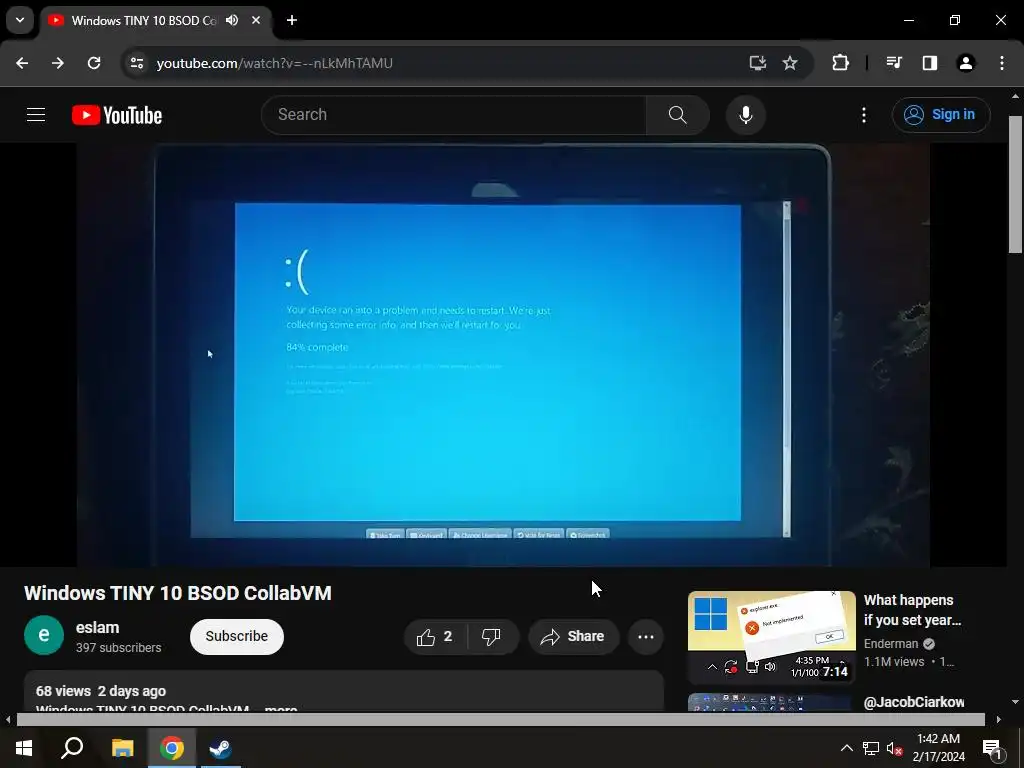Open the Enderman video thumbnail
Viewport: 1024px width, 768px height.
771,637
